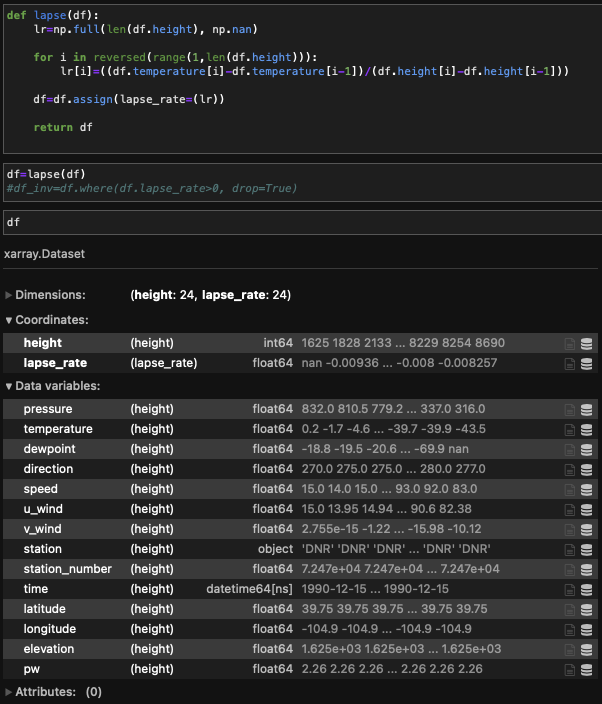Show attributes icon for height coordinate
This screenshot has height=704, width=602.
pos(570,344)
